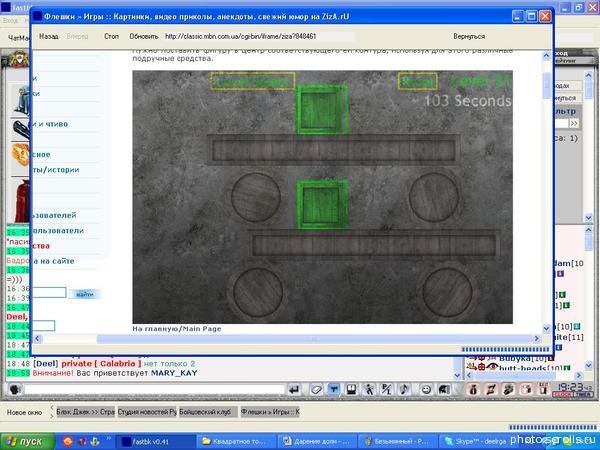Click the upper long wooden plank
The width and height of the screenshot is (600, 450).
click(x=334, y=150)
